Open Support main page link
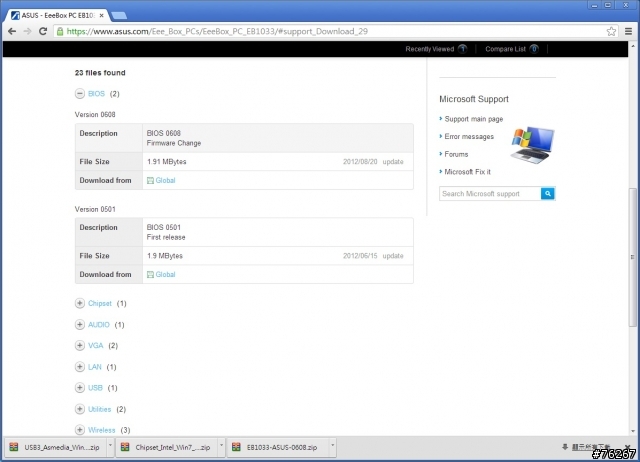640x462 pixels. click(473, 119)
